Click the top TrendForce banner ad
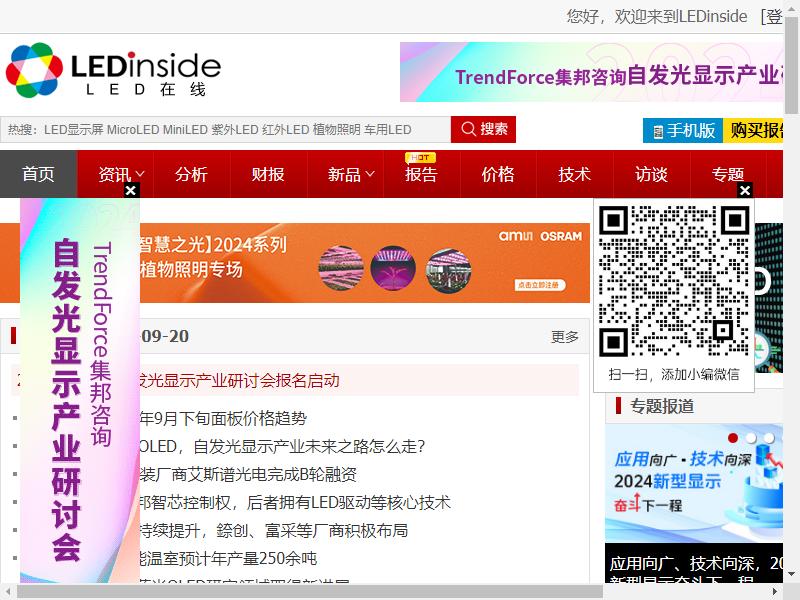Viewport: 800px width, 600px height. [x=591, y=72]
